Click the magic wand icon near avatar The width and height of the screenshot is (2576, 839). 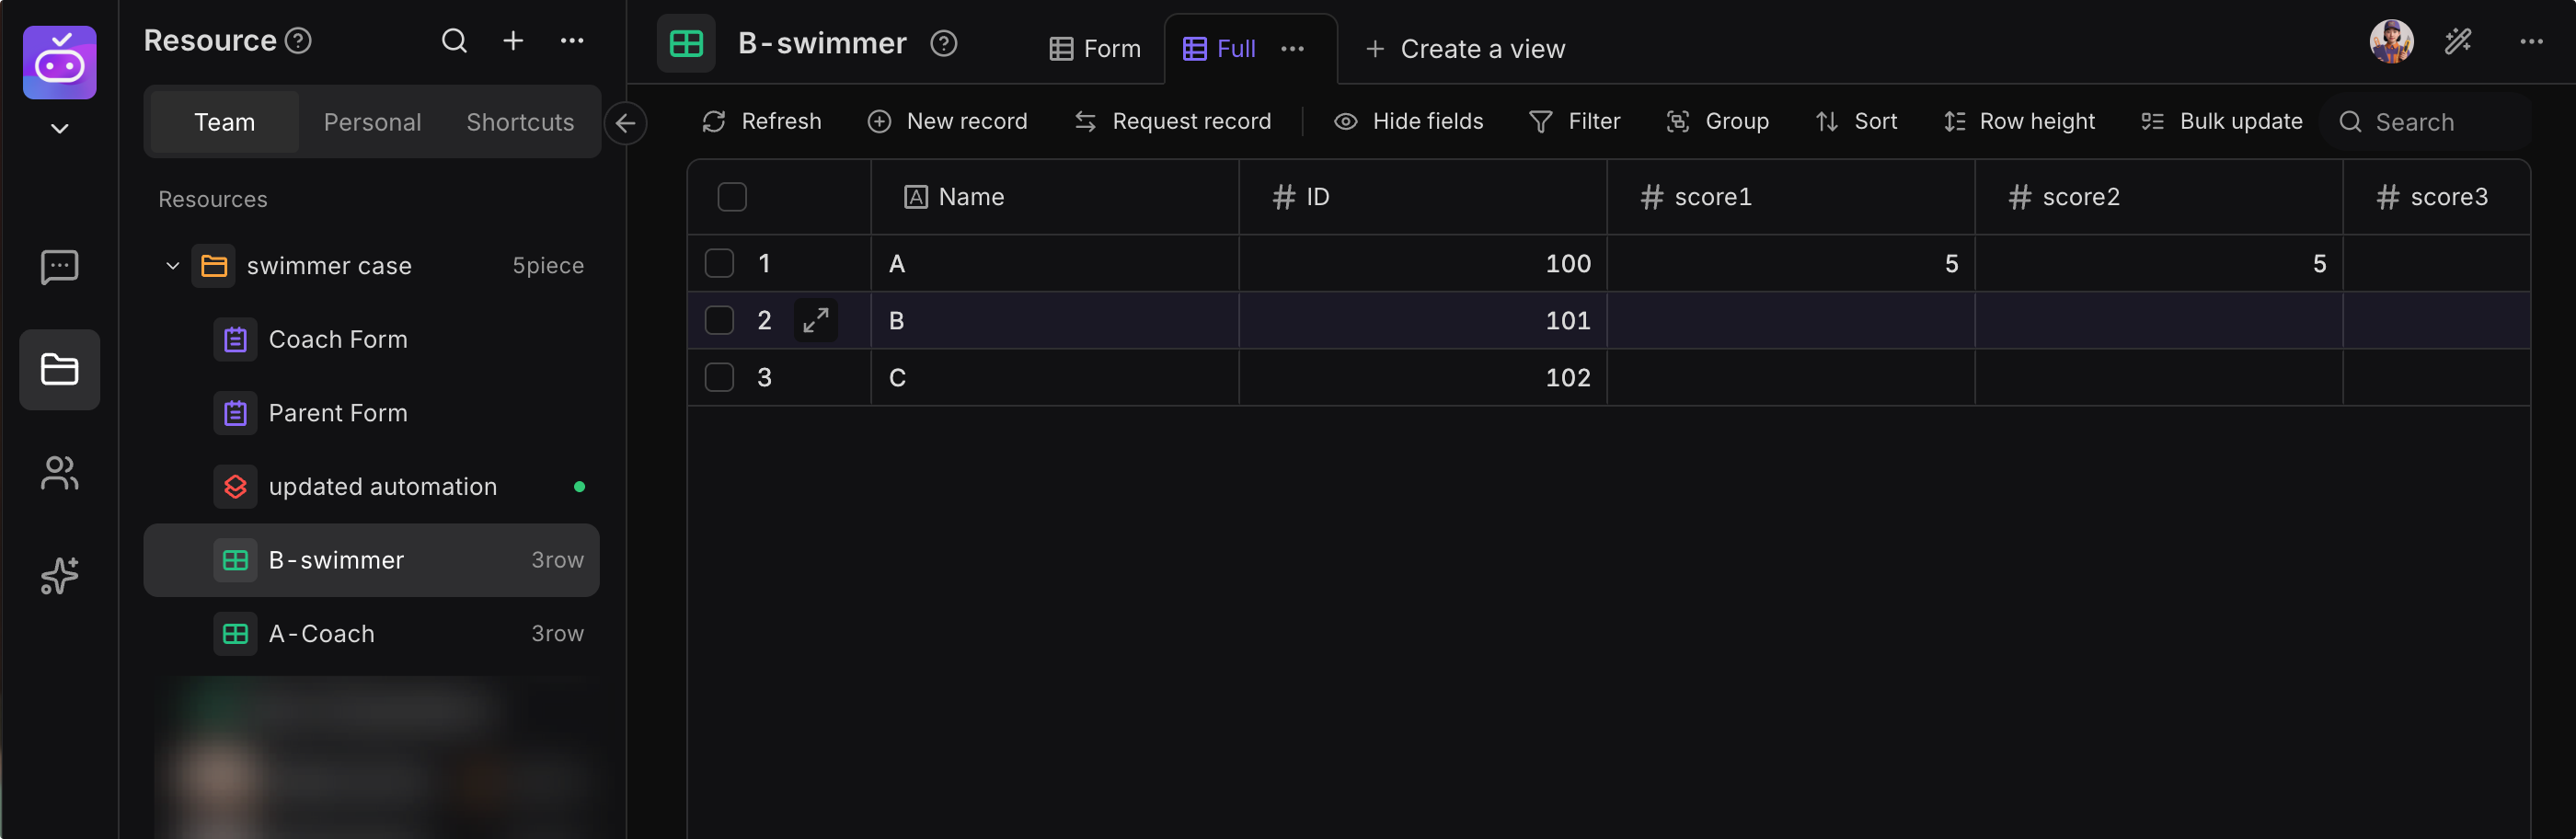(x=2458, y=41)
